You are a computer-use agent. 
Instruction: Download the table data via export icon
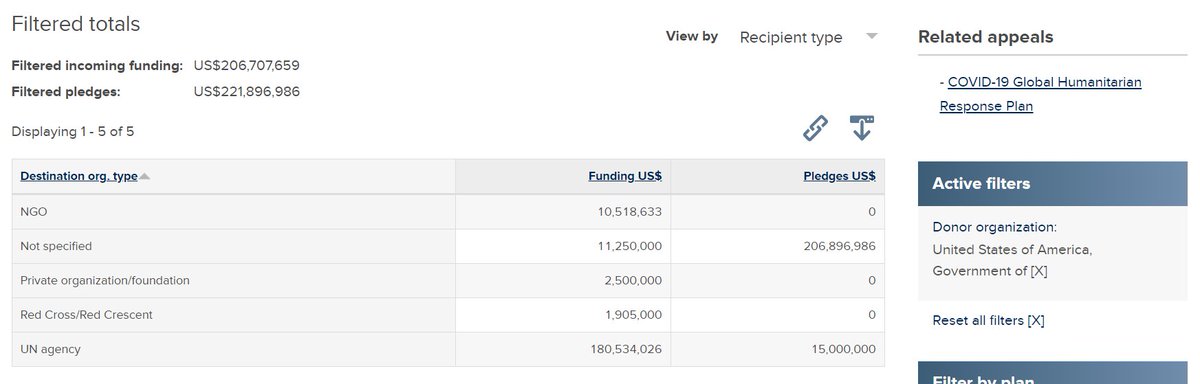(x=862, y=128)
